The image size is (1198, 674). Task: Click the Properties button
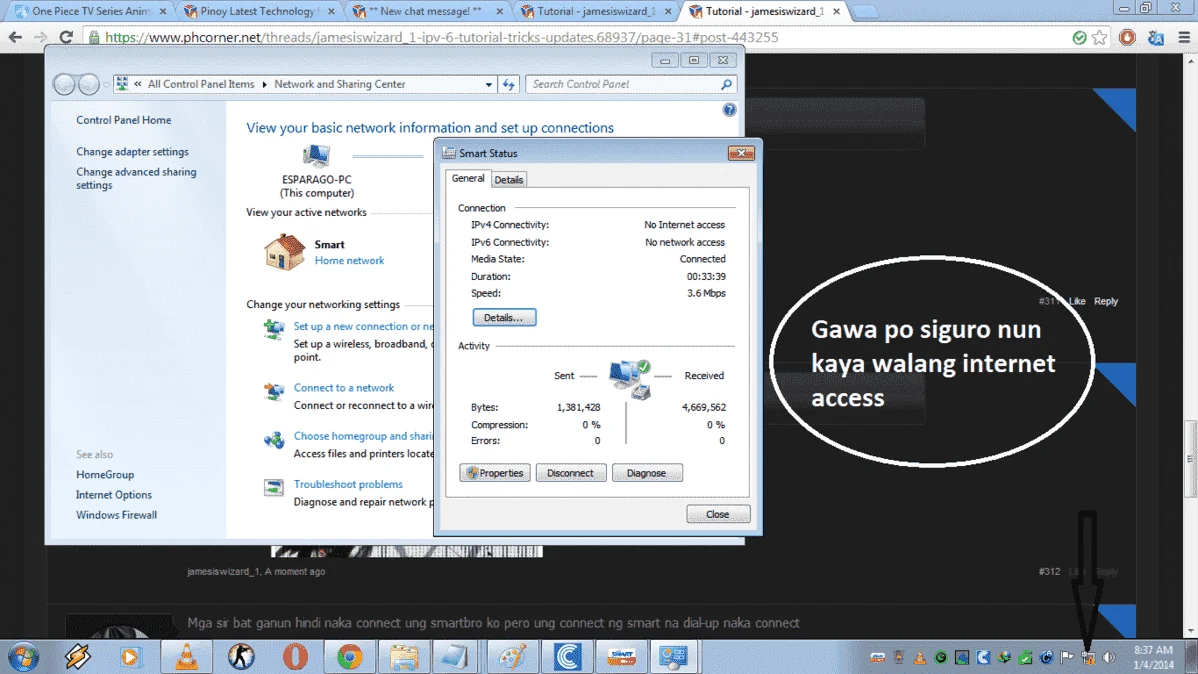click(494, 473)
